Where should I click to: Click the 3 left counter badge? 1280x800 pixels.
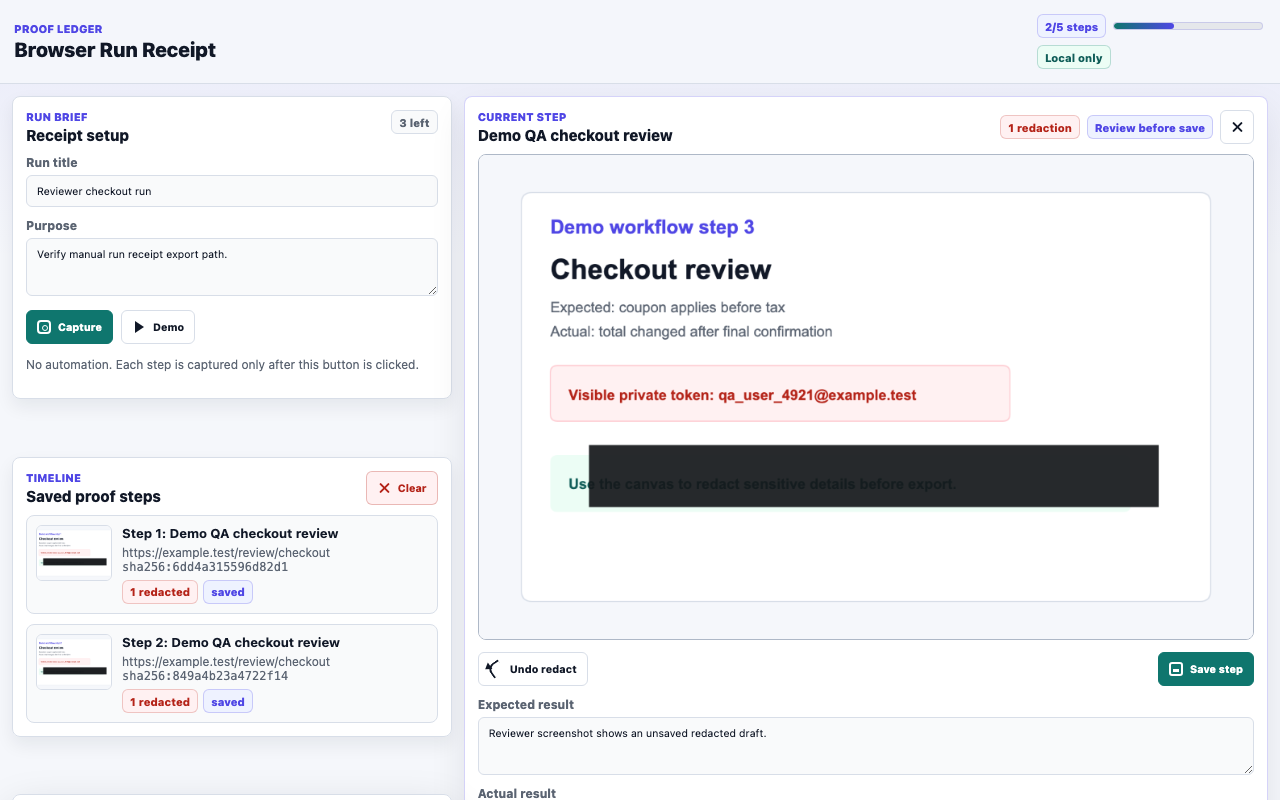point(414,123)
